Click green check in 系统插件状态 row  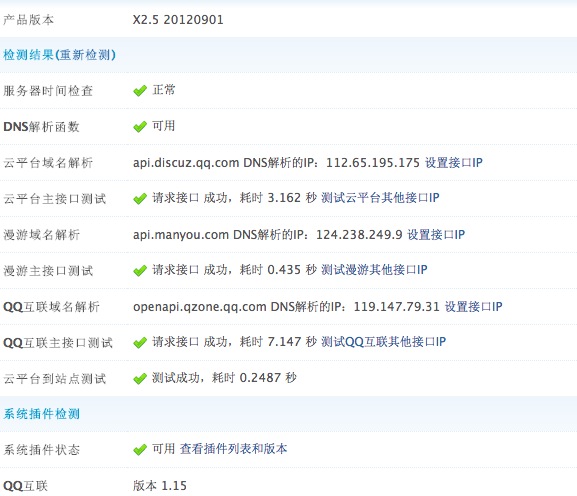pyautogui.click(x=140, y=450)
